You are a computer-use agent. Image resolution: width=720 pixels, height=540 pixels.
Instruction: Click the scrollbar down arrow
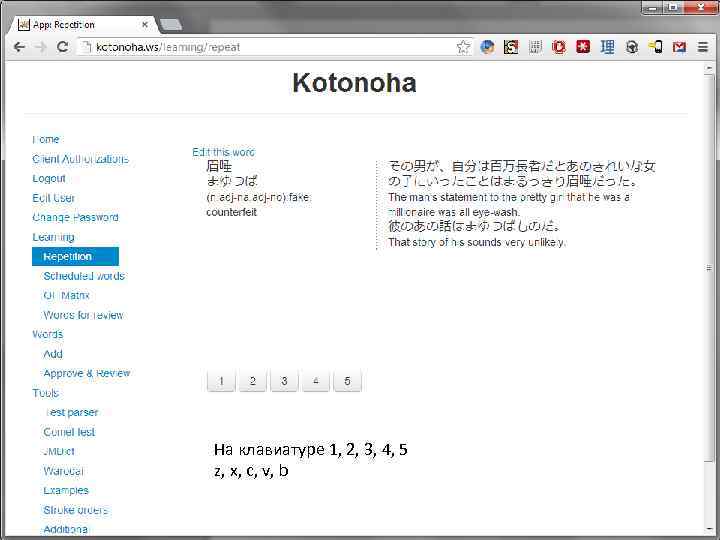[709, 530]
